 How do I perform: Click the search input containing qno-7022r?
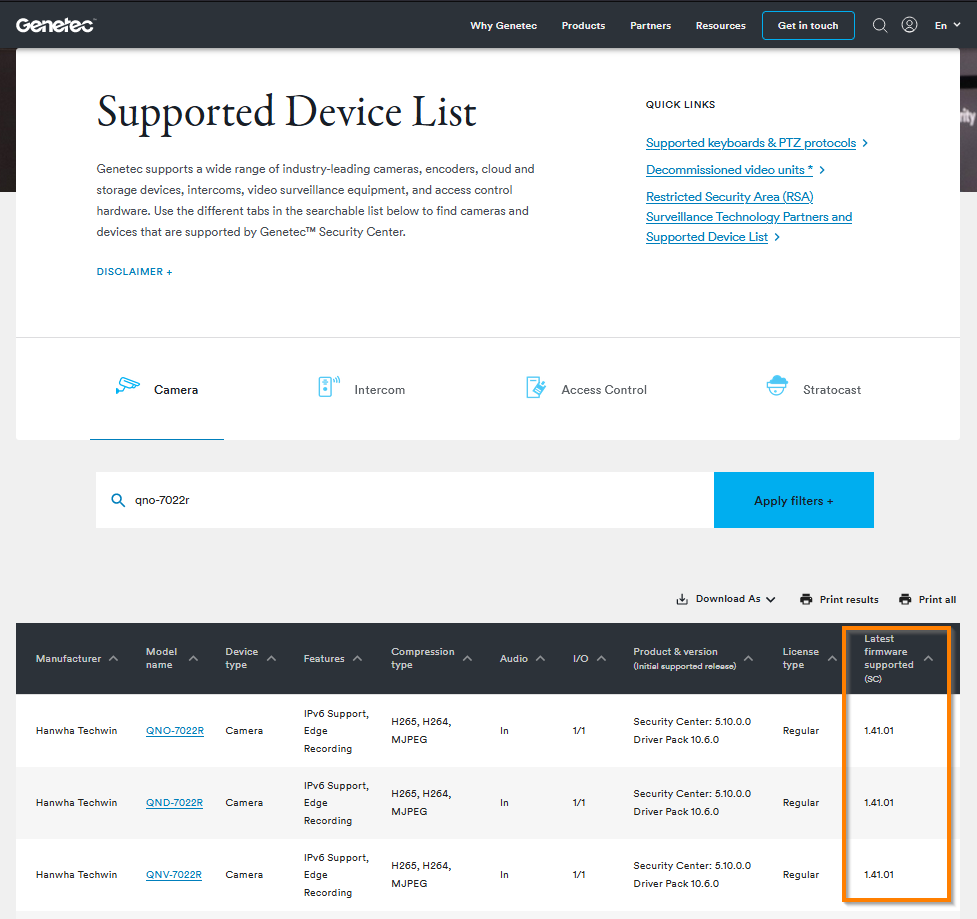click(x=405, y=500)
